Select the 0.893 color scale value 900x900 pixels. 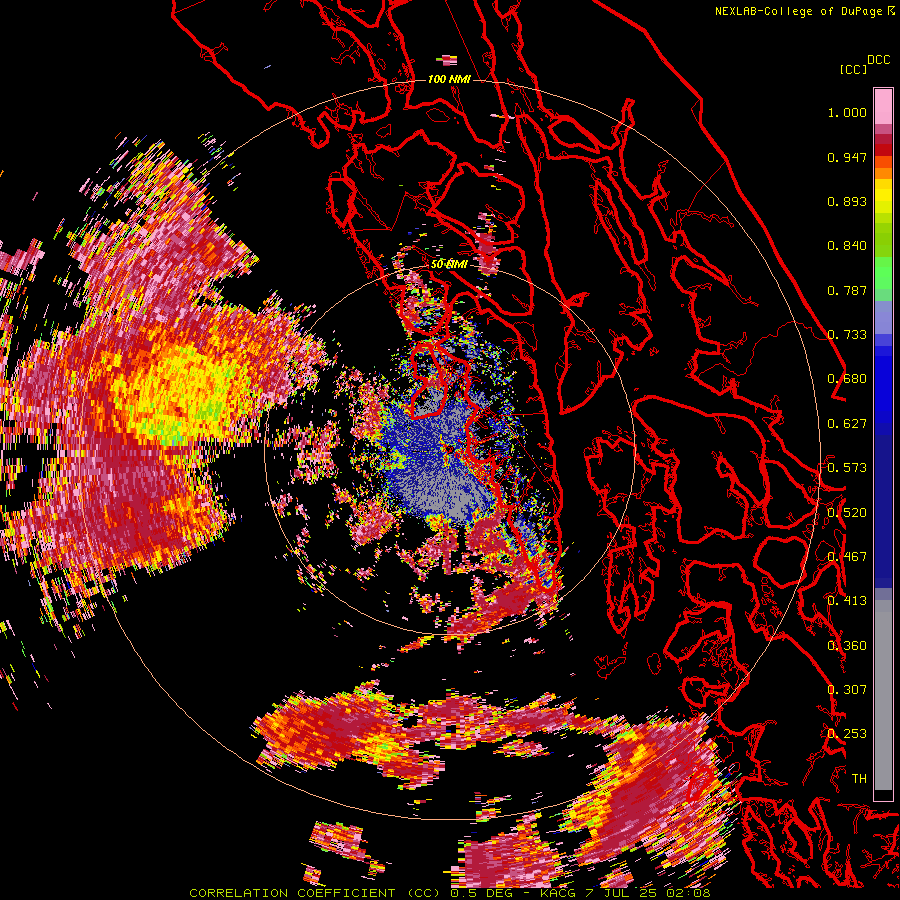pyautogui.click(x=847, y=201)
